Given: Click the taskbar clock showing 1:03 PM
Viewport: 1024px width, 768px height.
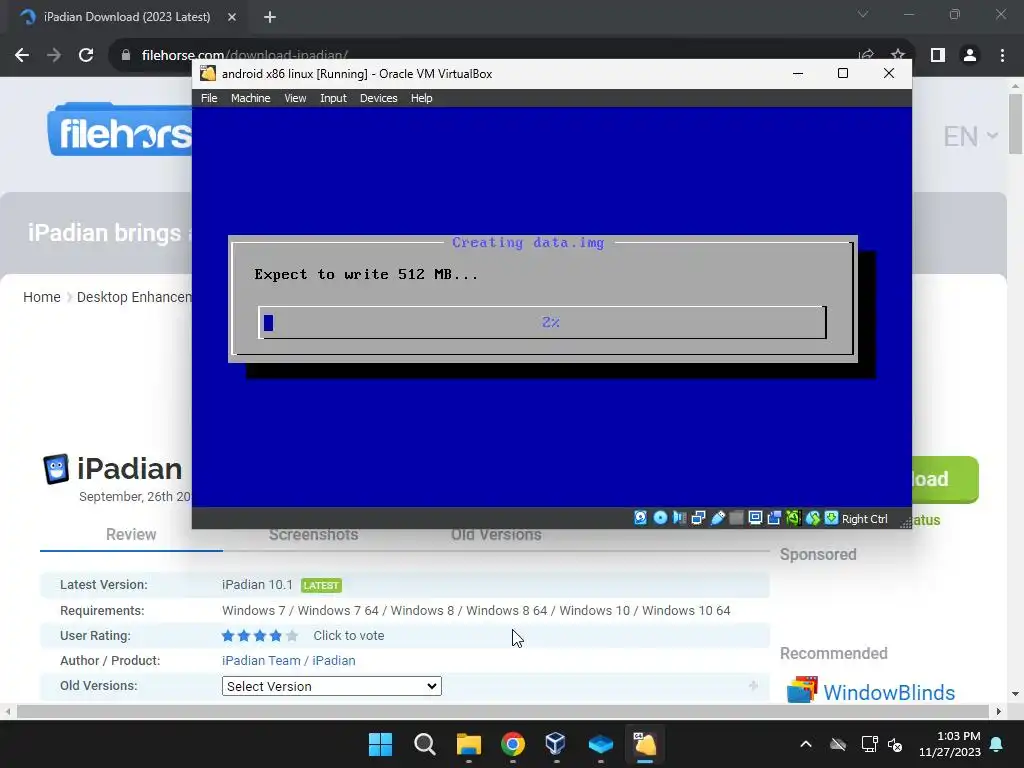Looking at the screenshot, I should point(950,744).
